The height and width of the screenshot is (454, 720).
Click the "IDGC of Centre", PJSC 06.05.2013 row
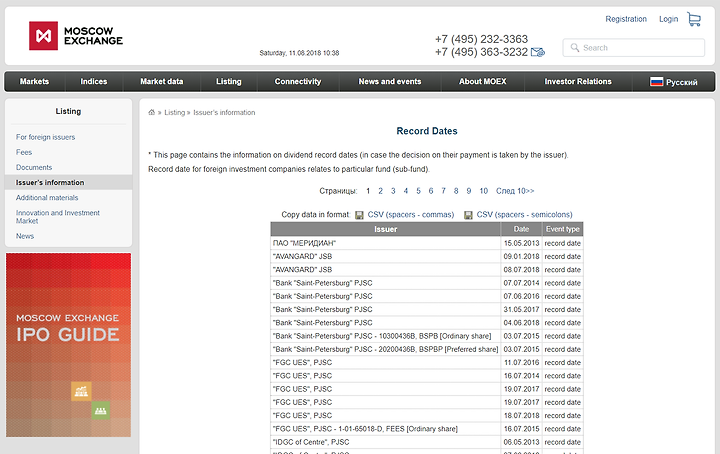[x=427, y=442]
